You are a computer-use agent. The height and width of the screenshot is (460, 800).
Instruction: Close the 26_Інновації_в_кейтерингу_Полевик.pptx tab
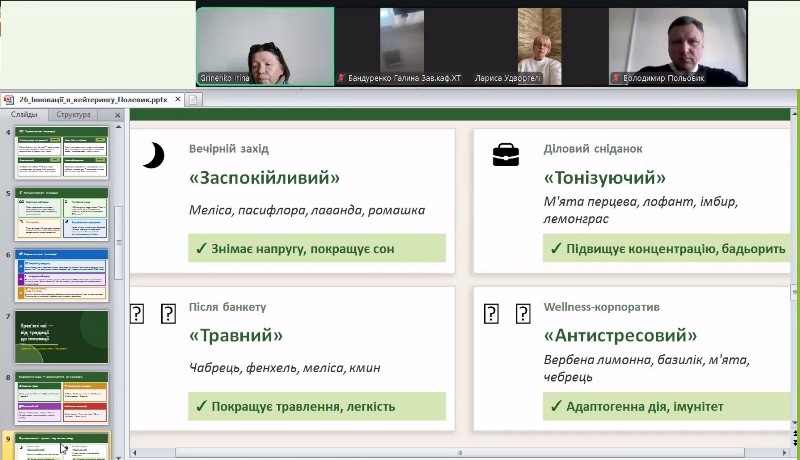click(178, 99)
